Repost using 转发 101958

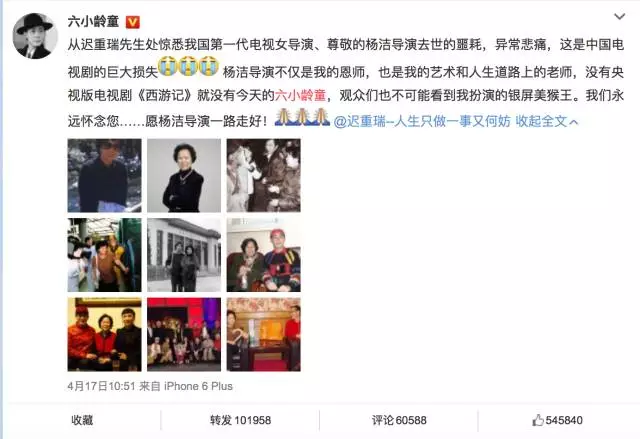tap(240, 420)
